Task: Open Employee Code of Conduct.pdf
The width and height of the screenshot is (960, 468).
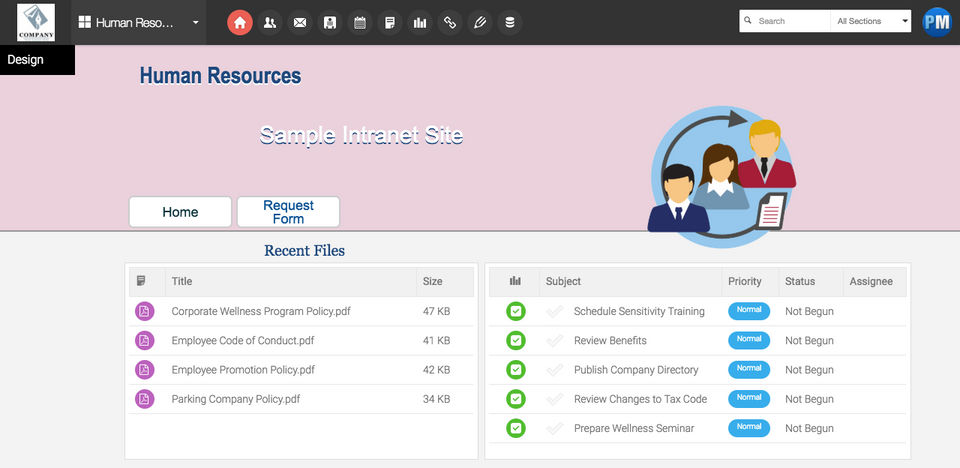Action: coord(242,341)
